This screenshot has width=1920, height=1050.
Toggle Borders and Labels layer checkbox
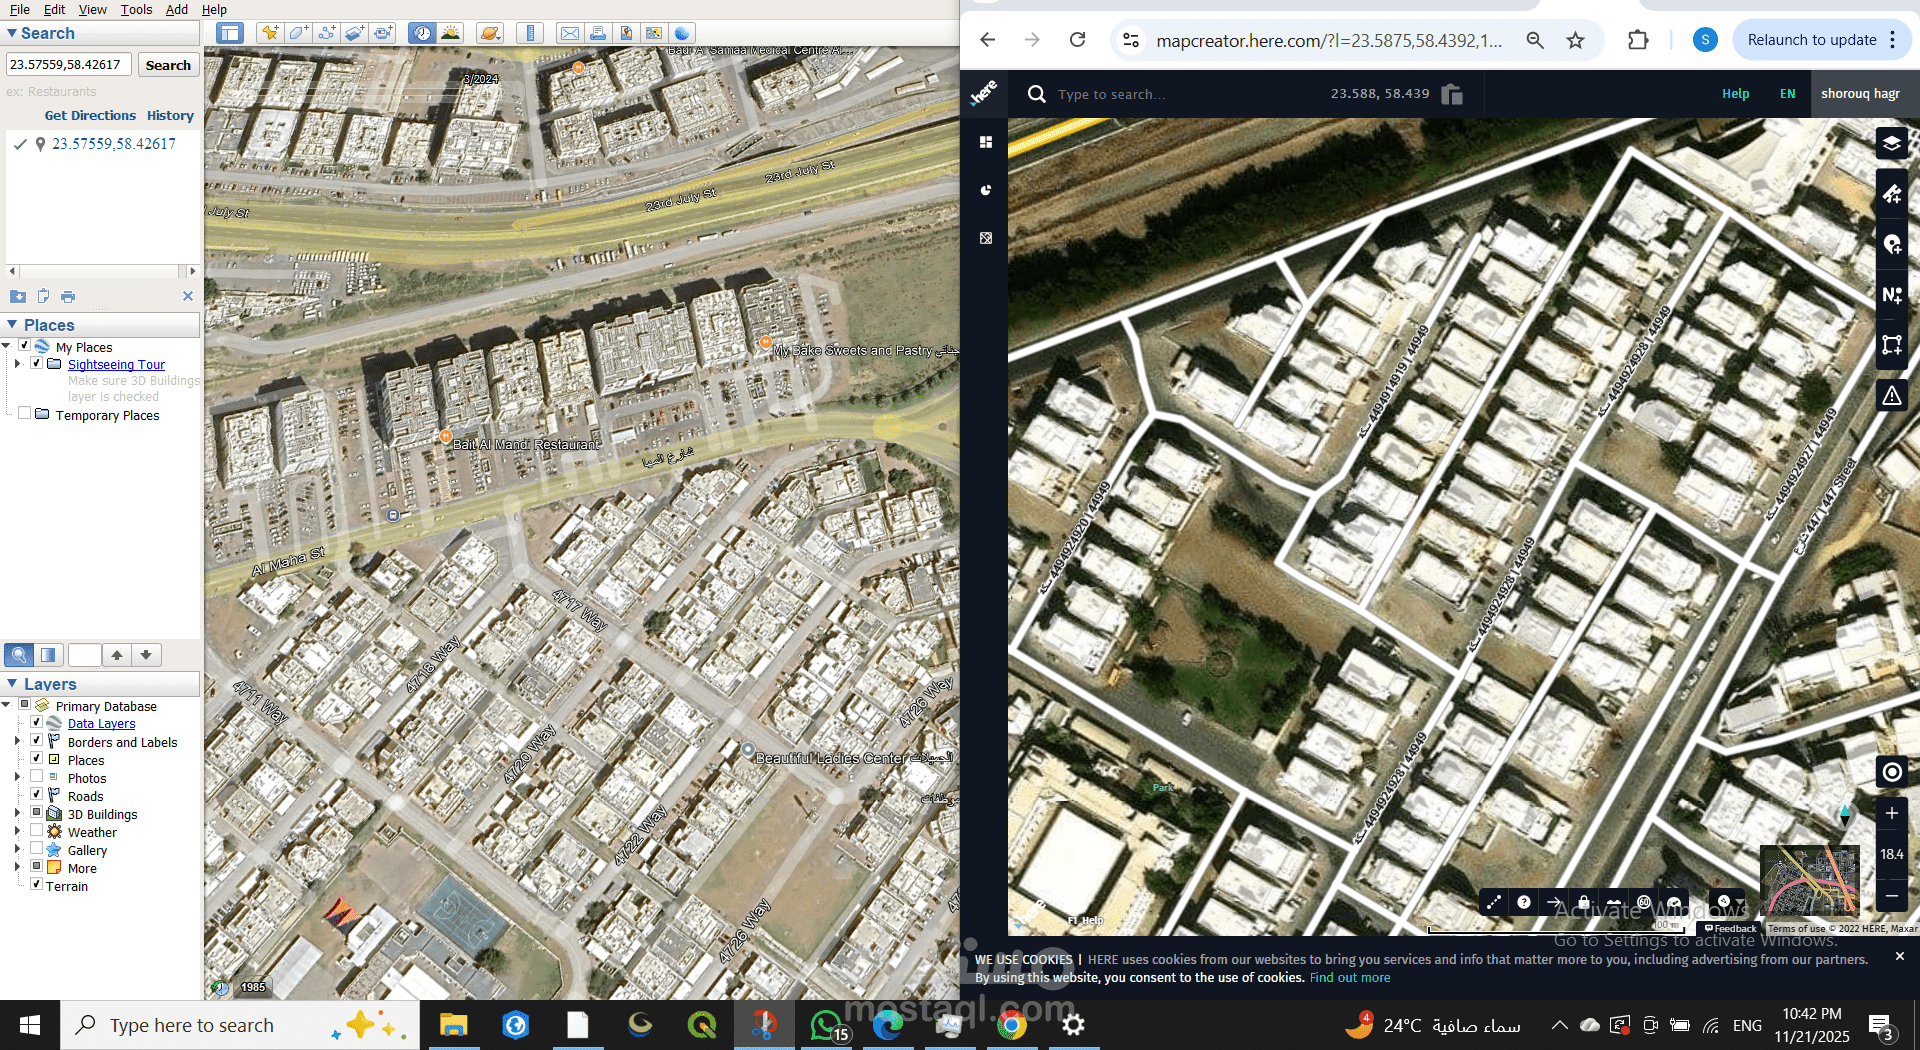click(x=36, y=741)
